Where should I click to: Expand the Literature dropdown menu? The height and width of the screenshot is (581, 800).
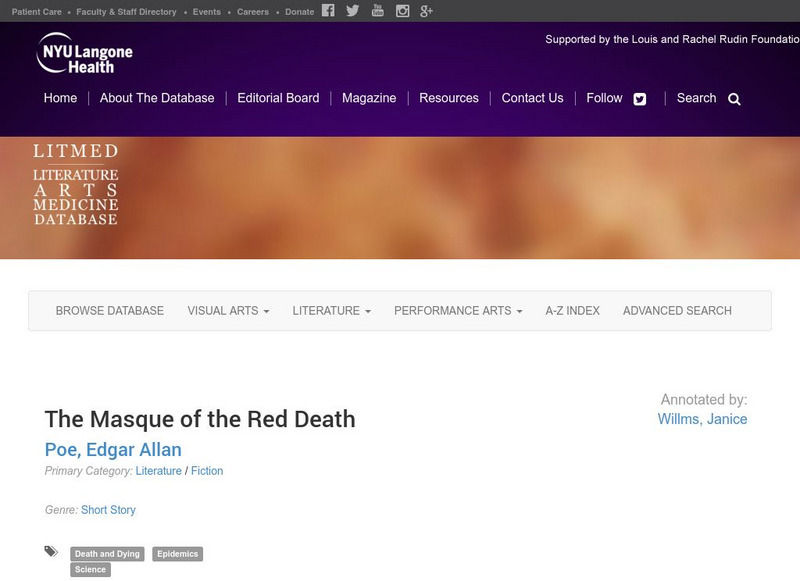coord(331,311)
